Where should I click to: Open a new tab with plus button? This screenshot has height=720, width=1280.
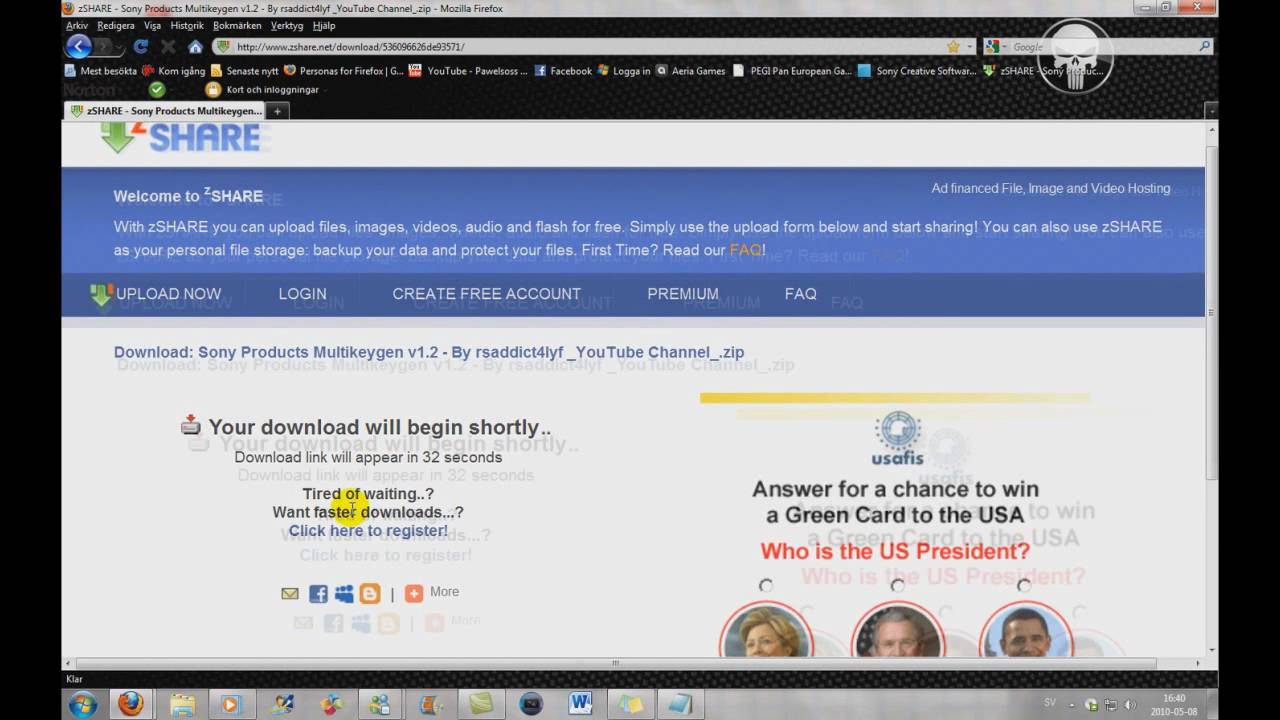[277, 111]
